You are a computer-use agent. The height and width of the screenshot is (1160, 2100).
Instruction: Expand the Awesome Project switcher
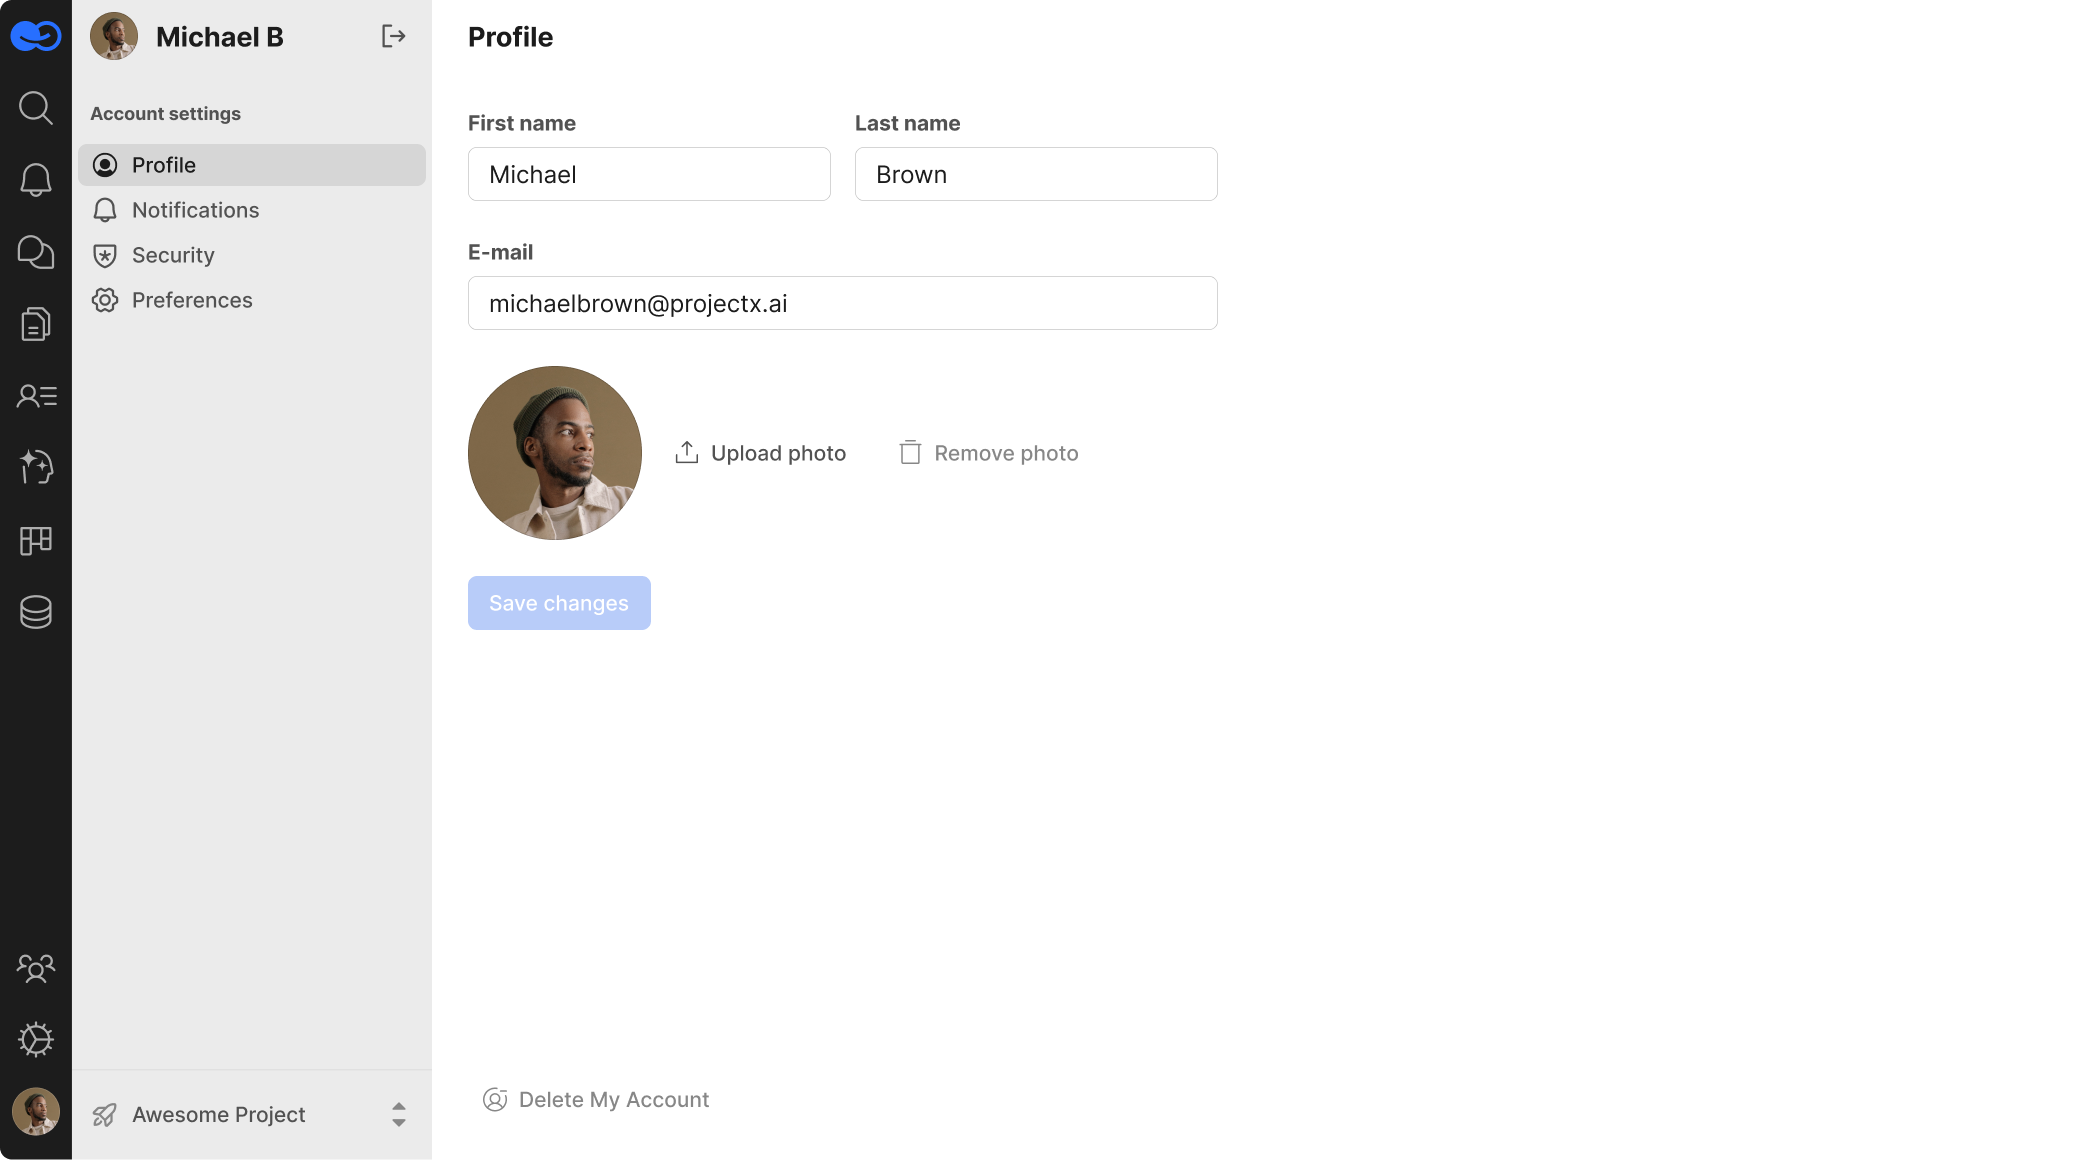[398, 1114]
